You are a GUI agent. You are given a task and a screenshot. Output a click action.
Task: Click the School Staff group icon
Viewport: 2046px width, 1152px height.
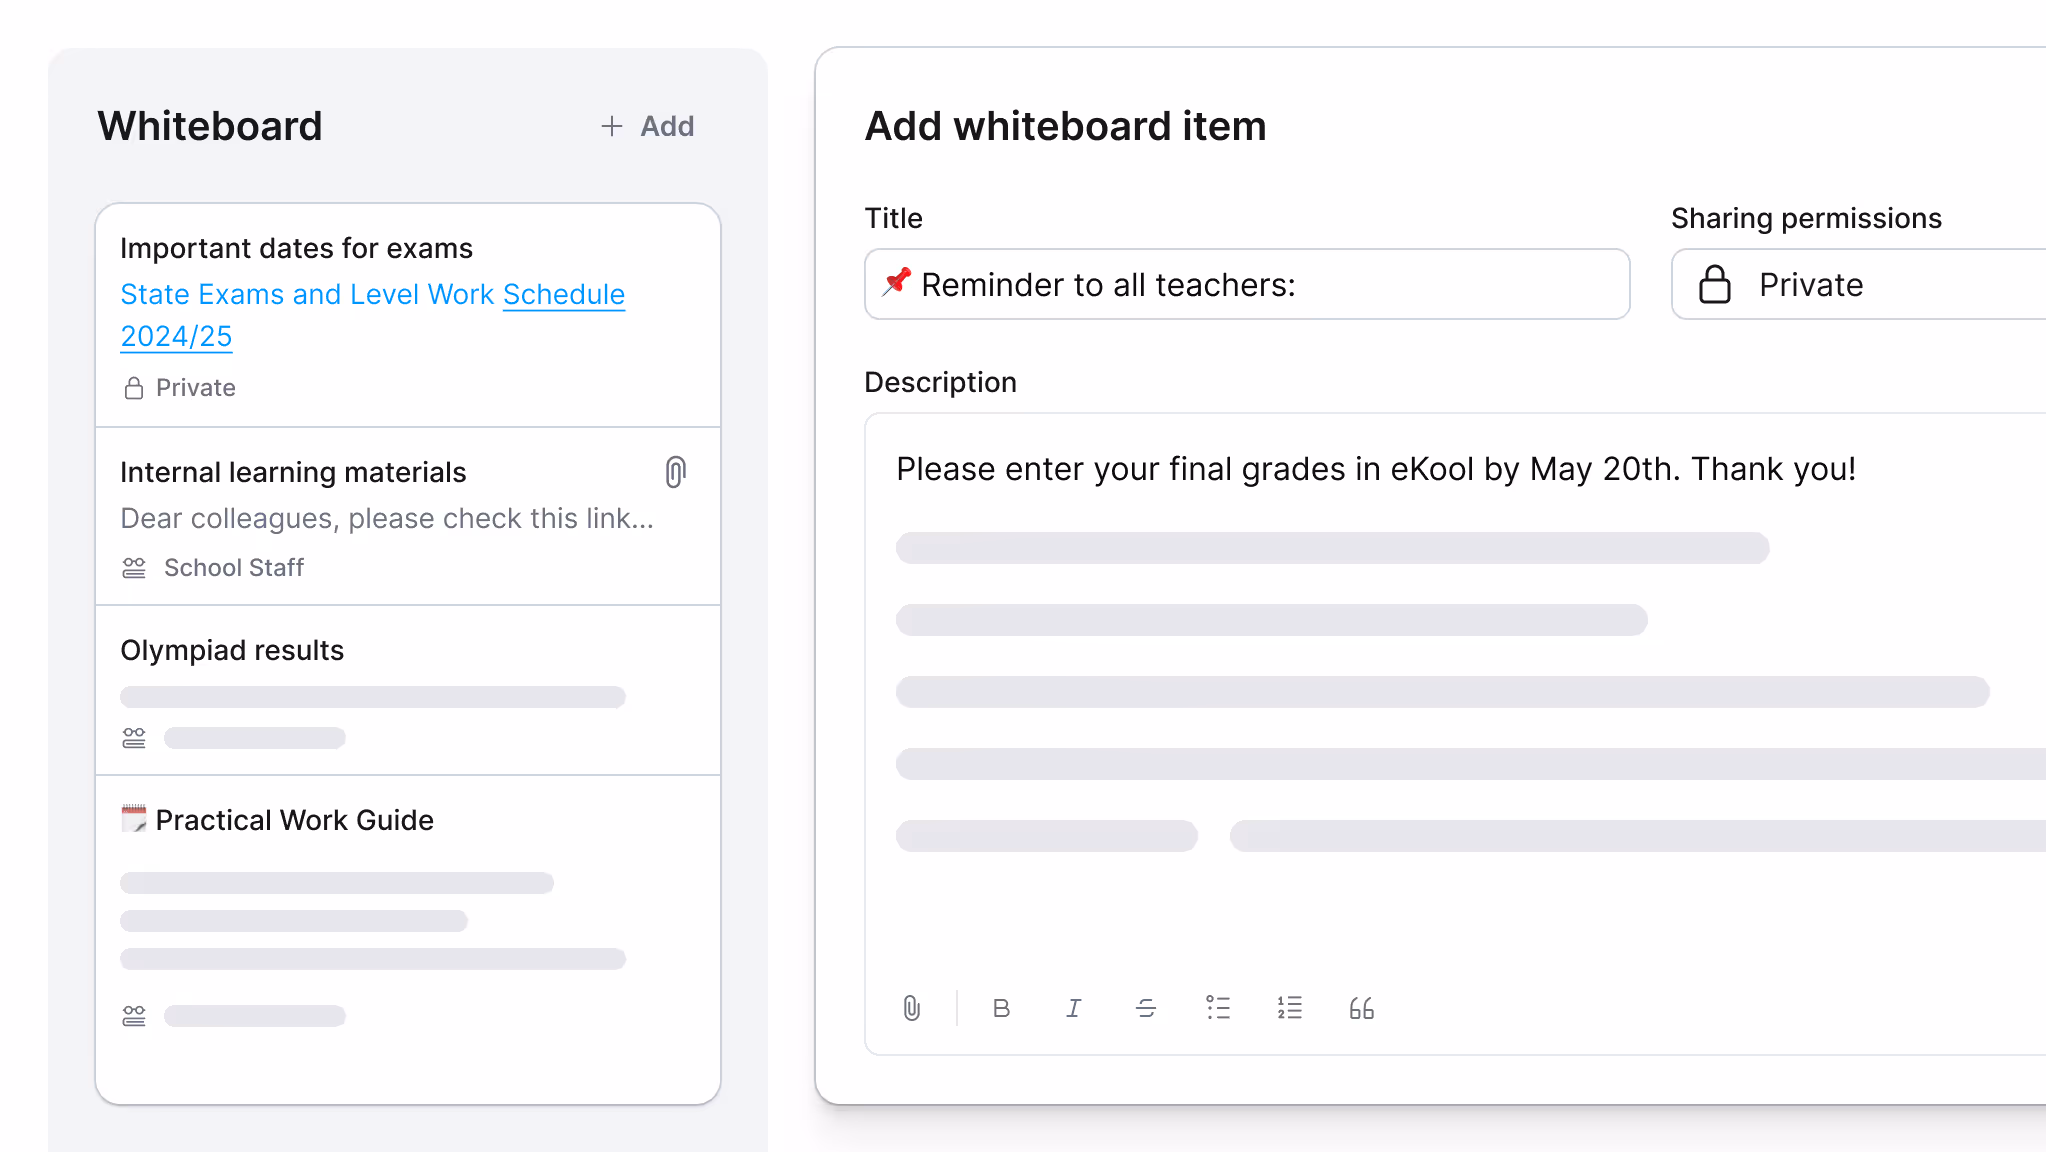pos(134,568)
